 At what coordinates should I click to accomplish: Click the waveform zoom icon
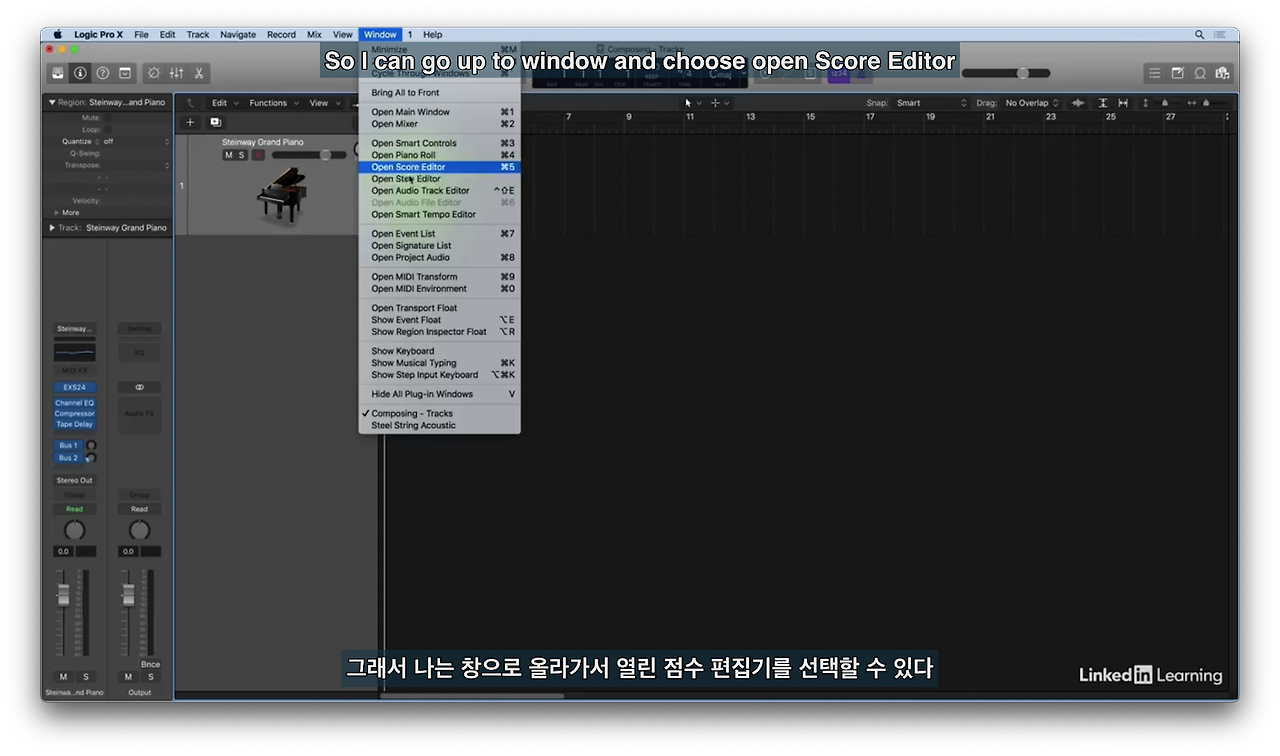tap(1078, 103)
